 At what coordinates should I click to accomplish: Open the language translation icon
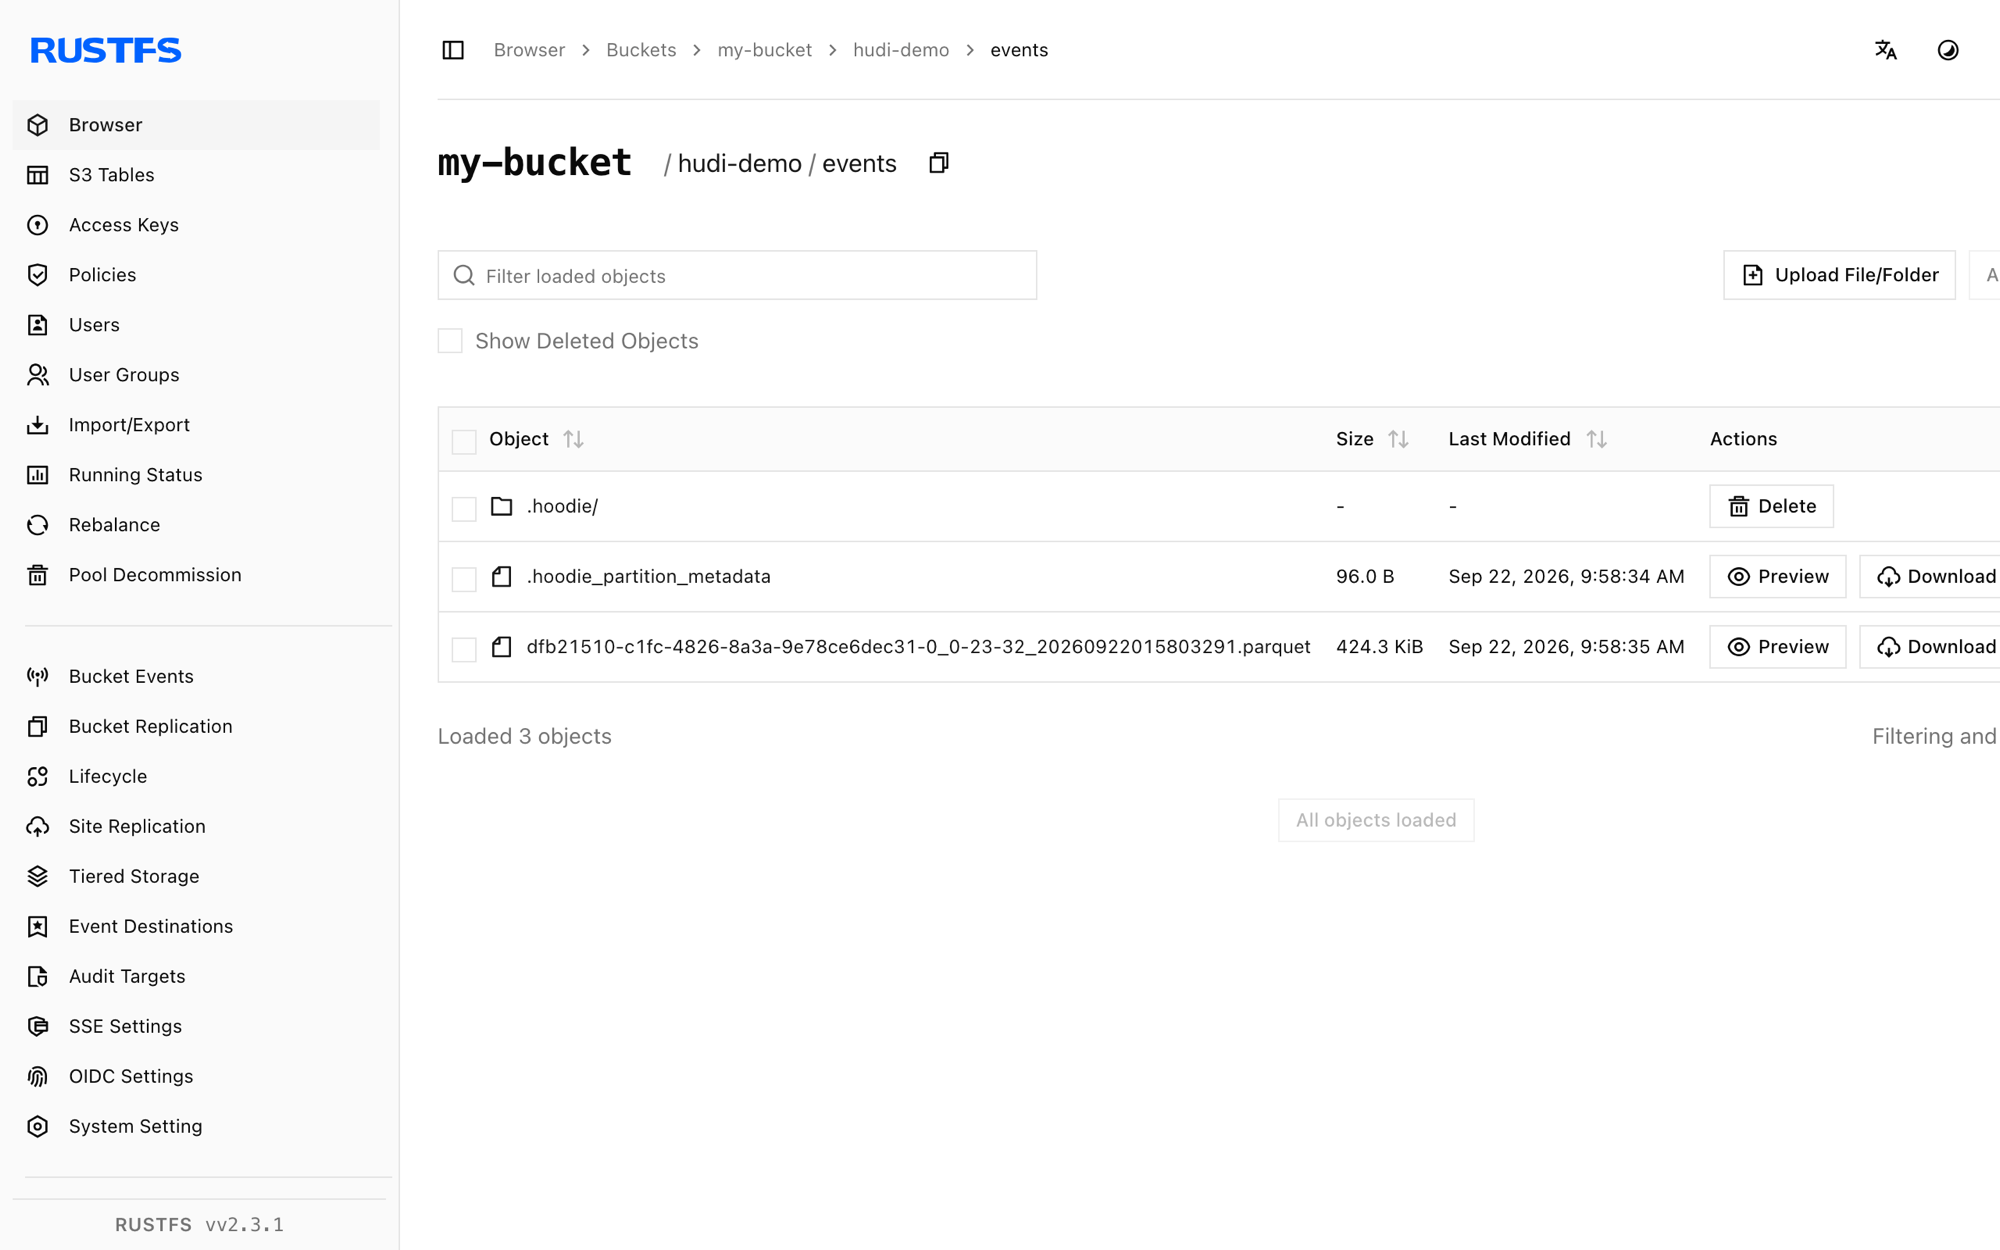(x=1886, y=50)
